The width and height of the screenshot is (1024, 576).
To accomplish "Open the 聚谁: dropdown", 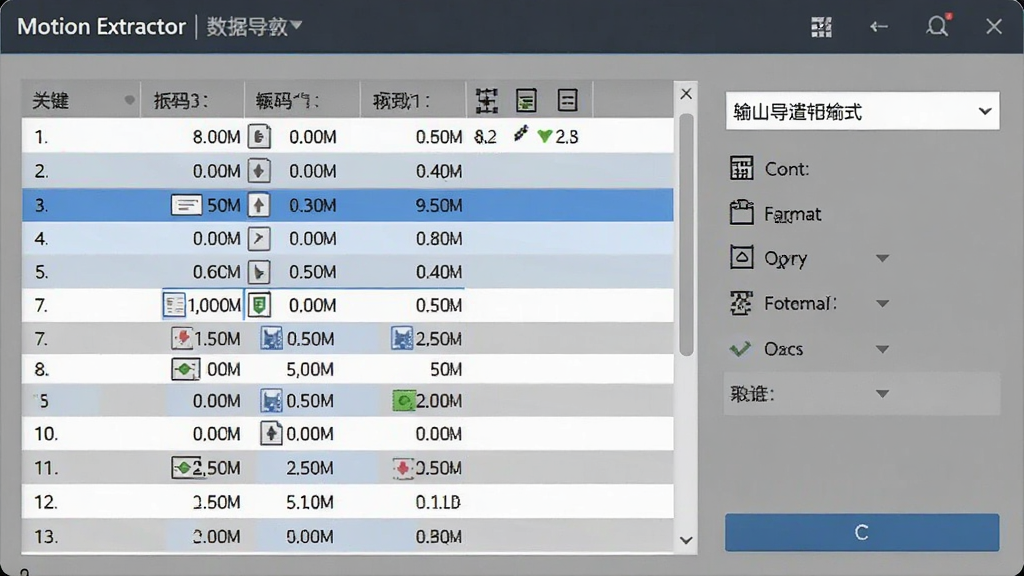I will click(x=861, y=394).
